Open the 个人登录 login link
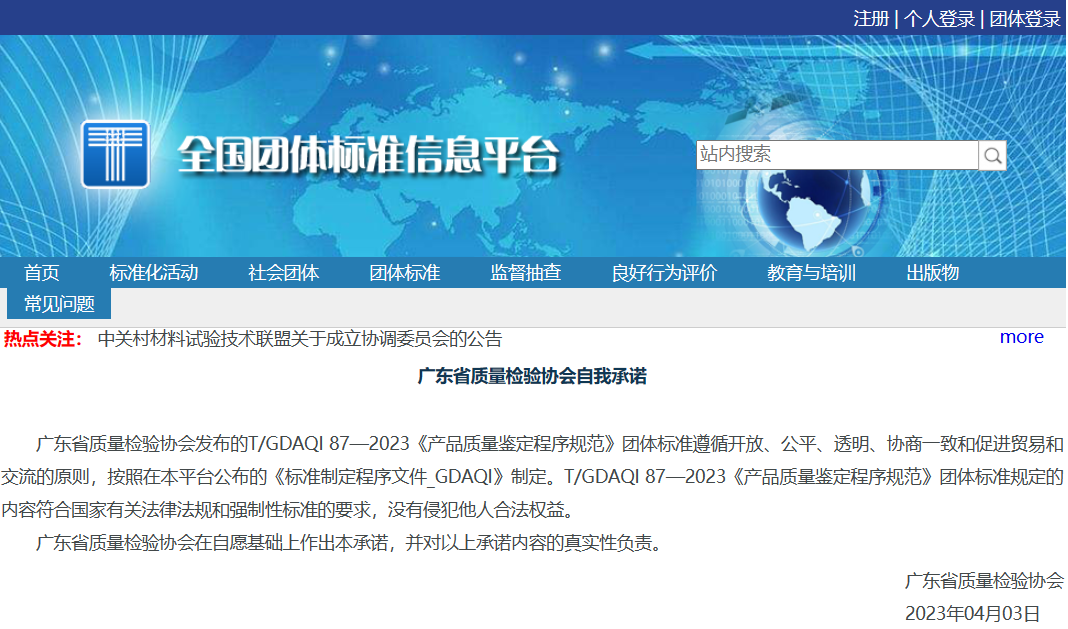The height and width of the screenshot is (629, 1068). click(939, 18)
